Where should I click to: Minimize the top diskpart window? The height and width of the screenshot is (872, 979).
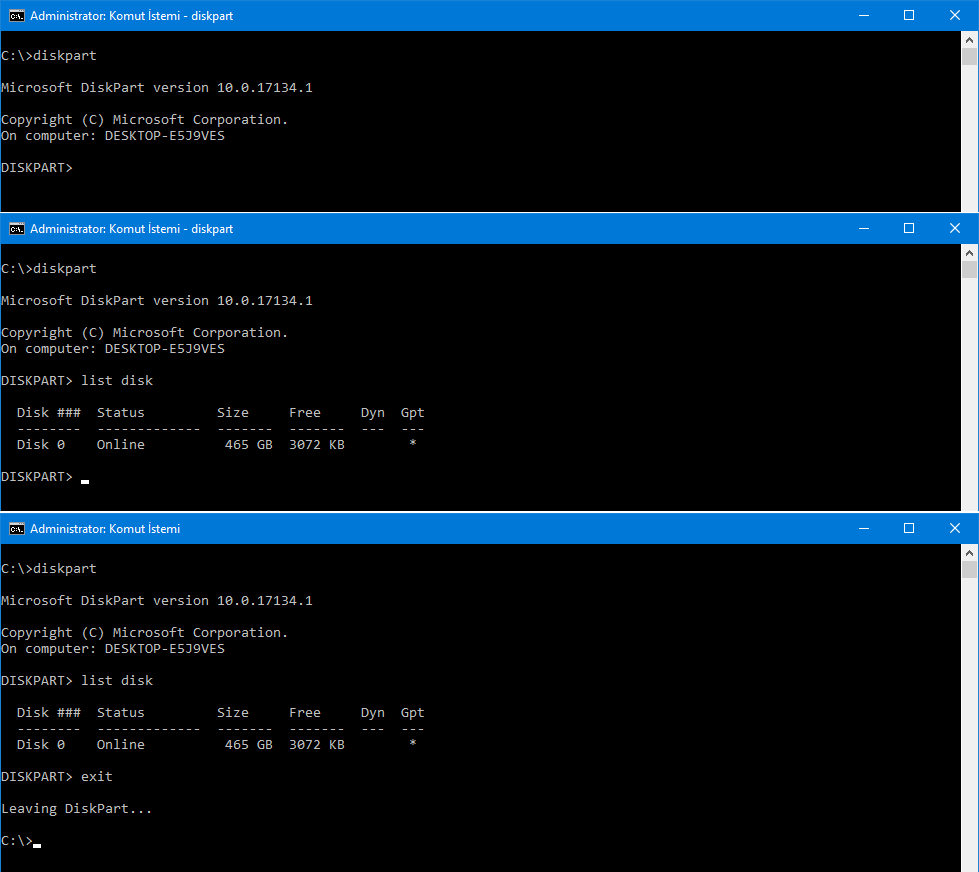pyautogui.click(x=864, y=16)
